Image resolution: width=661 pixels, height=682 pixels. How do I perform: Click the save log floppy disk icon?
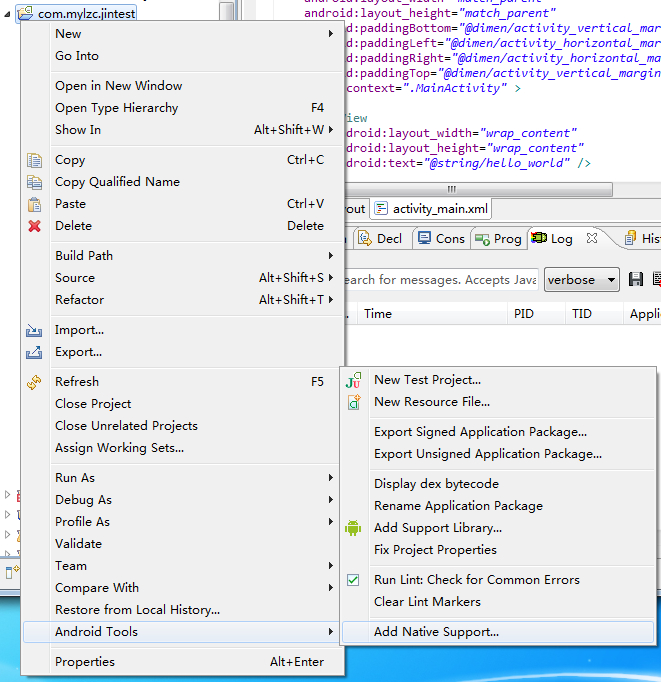click(636, 279)
